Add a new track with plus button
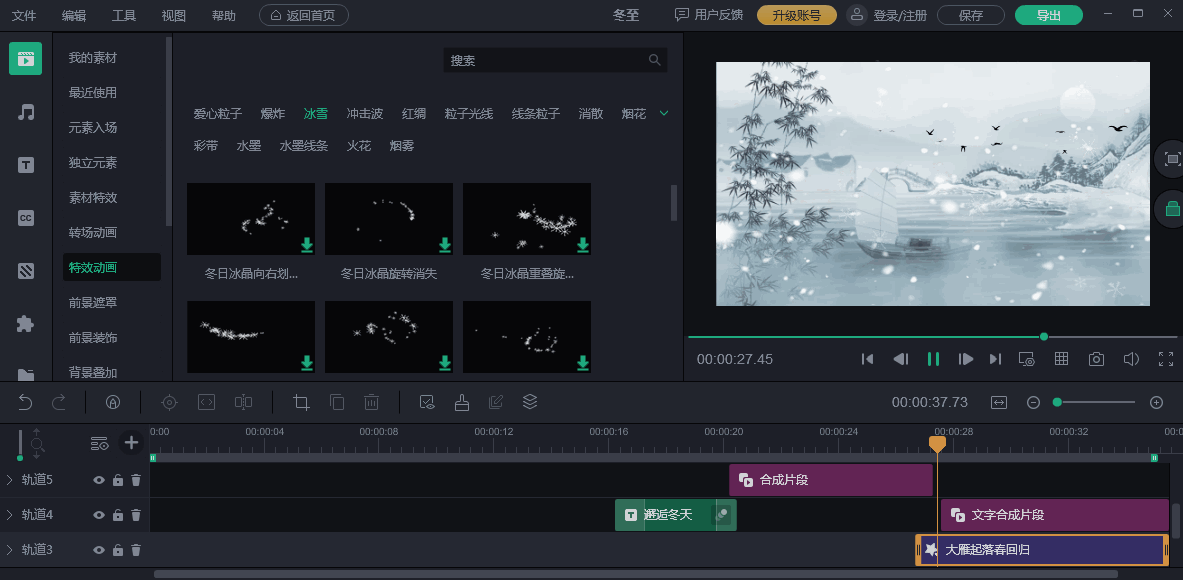Screen dimensions: 1183x580 coord(131,443)
